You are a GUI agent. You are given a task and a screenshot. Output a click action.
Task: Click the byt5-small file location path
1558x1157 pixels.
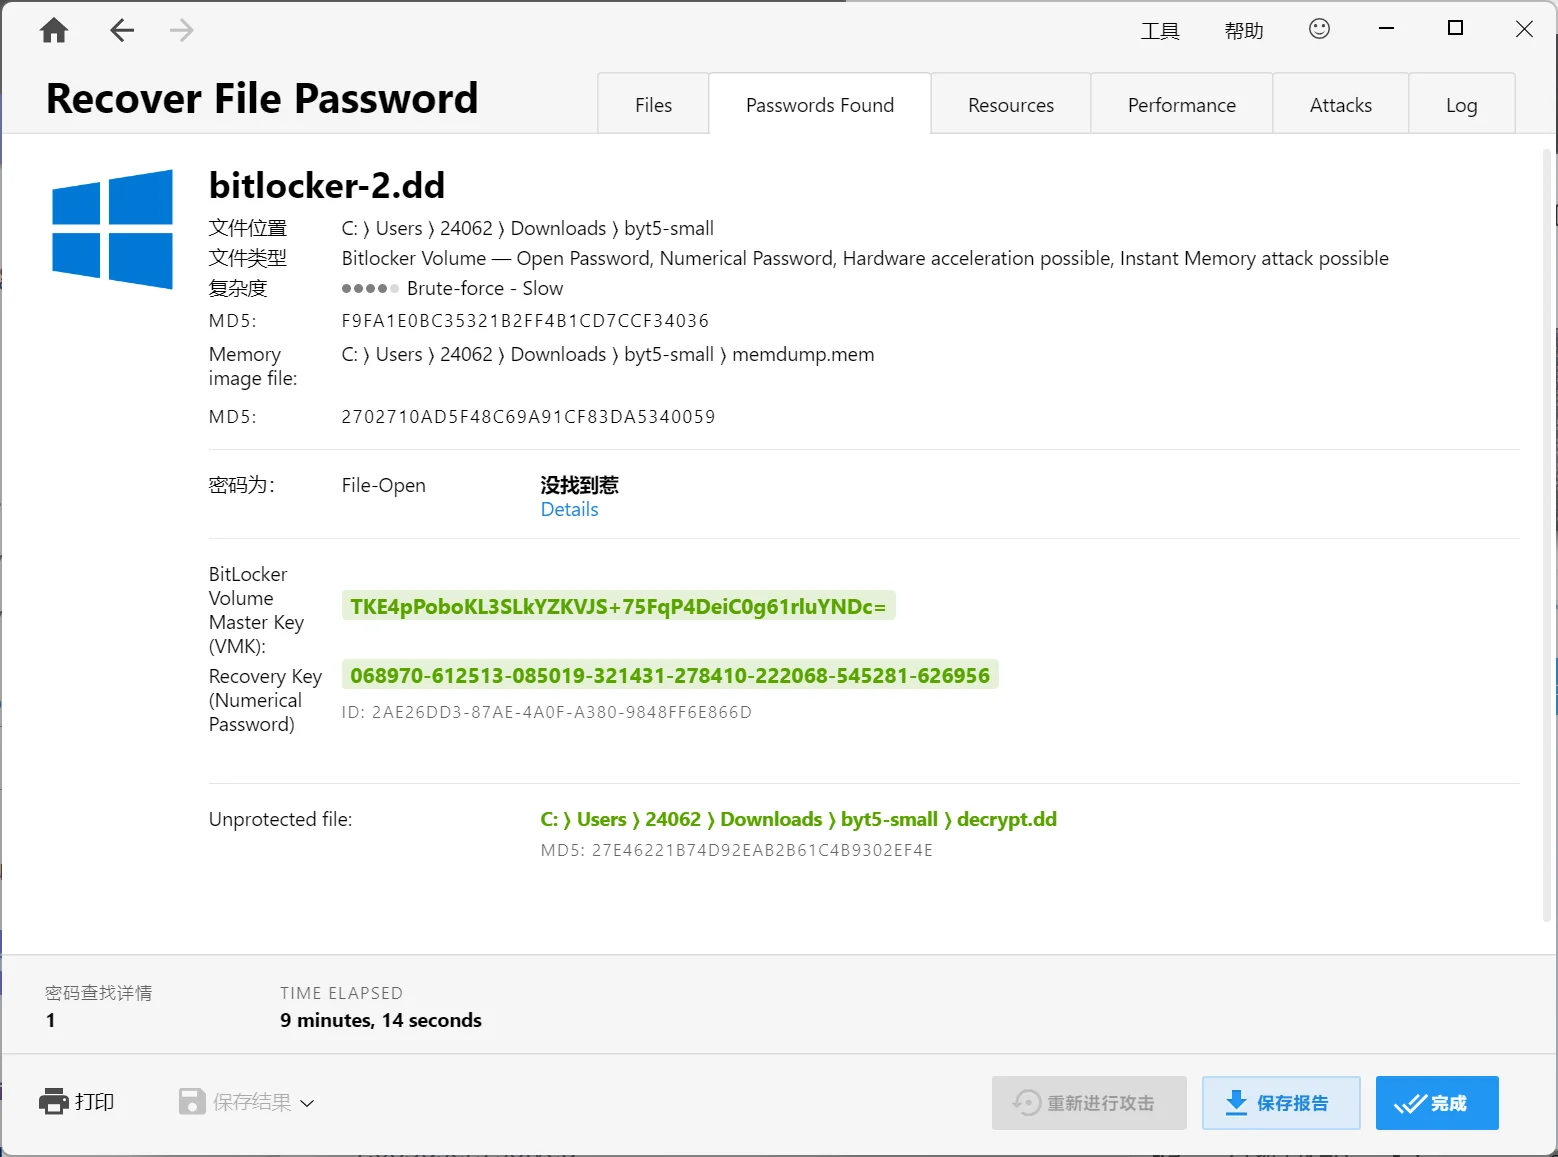pyautogui.click(x=527, y=228)
